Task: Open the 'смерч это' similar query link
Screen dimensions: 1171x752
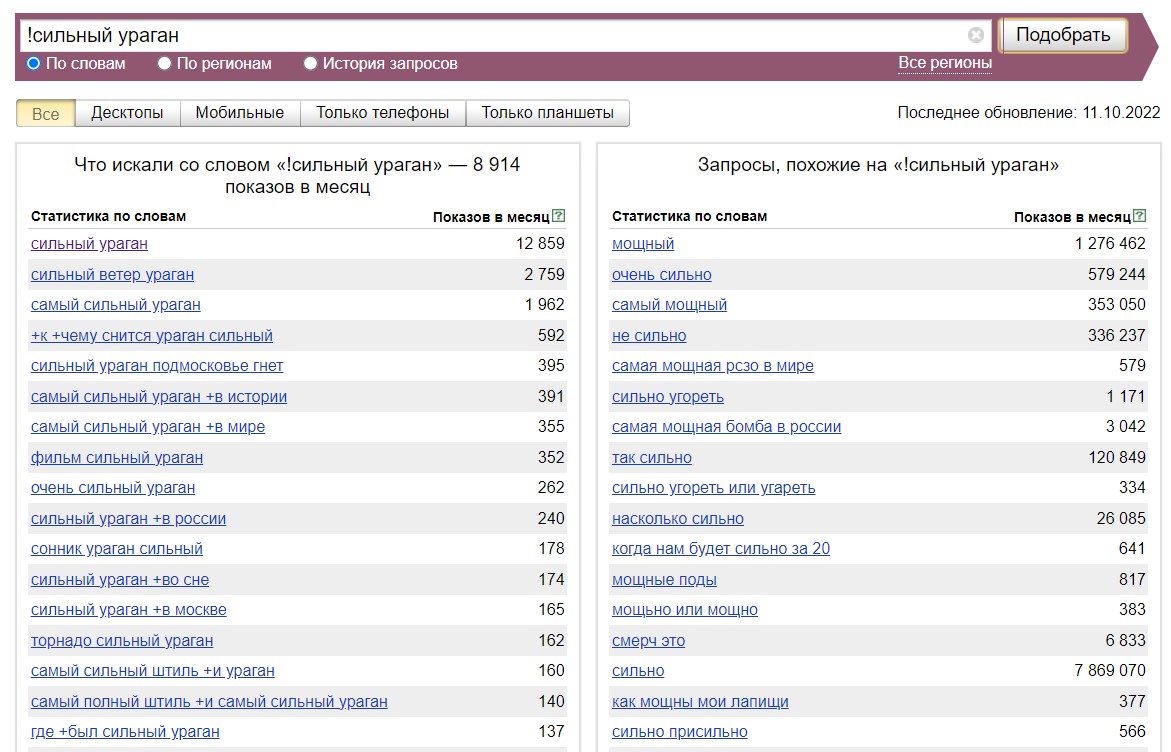Action: tap(648, 640)
